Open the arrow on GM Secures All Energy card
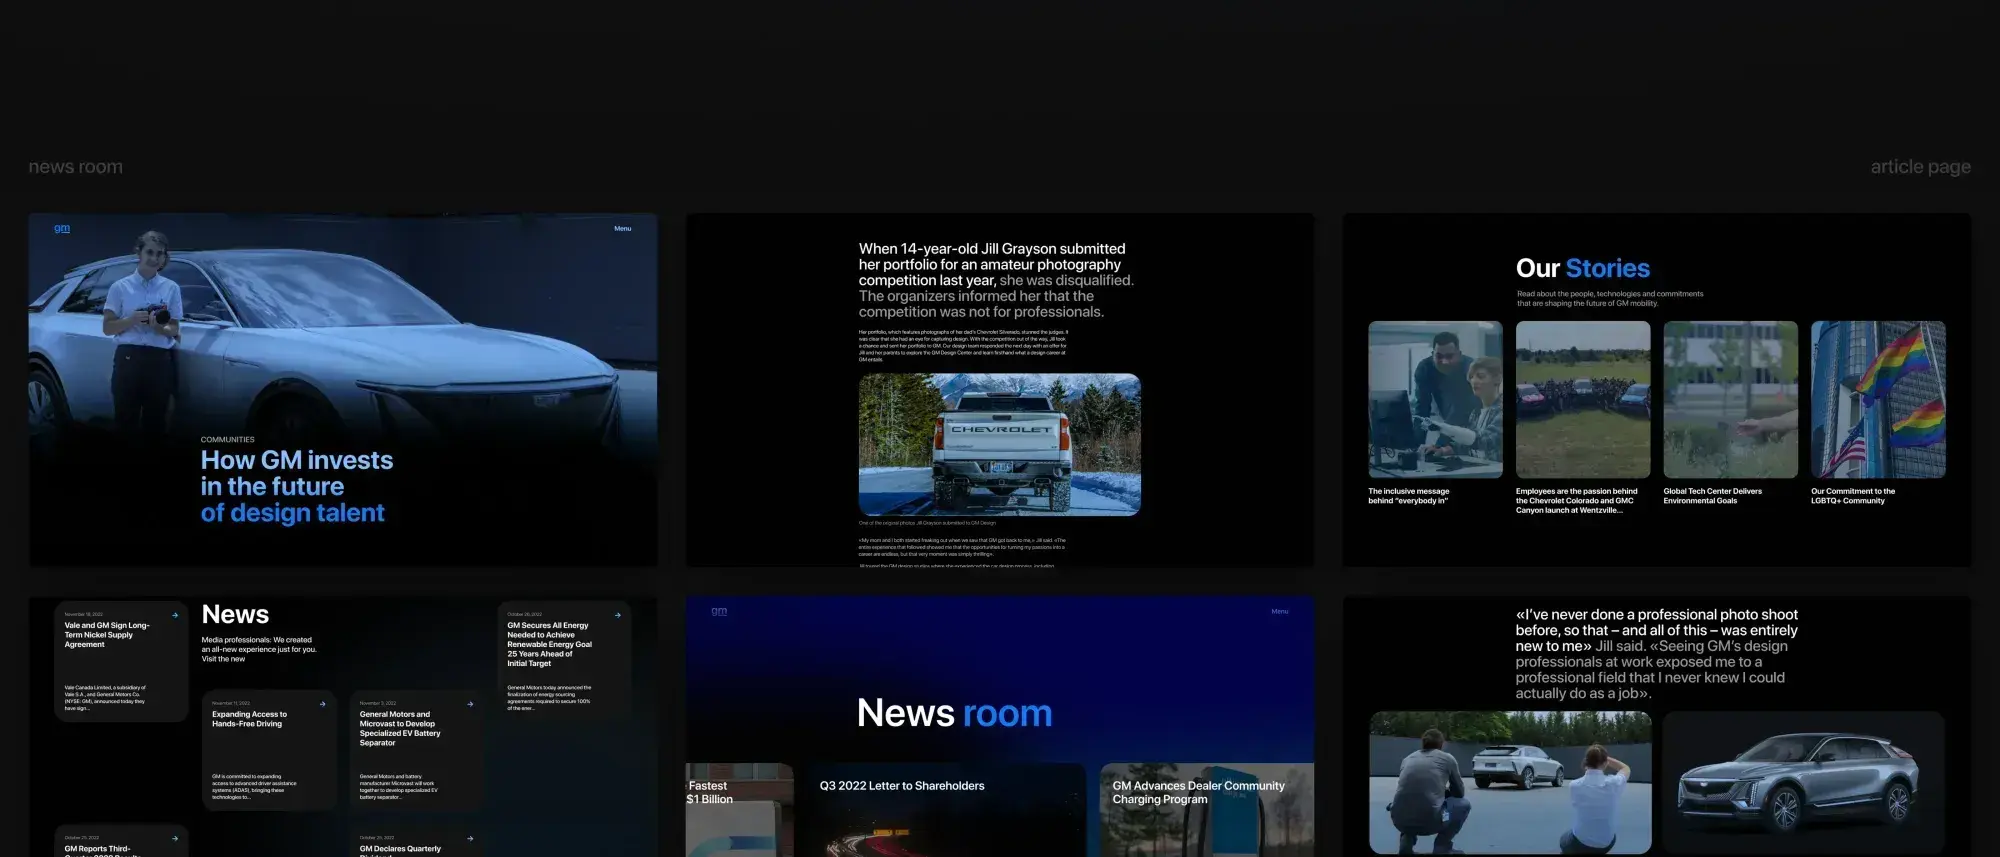2000x857 pixels. [x=618, y=615]
